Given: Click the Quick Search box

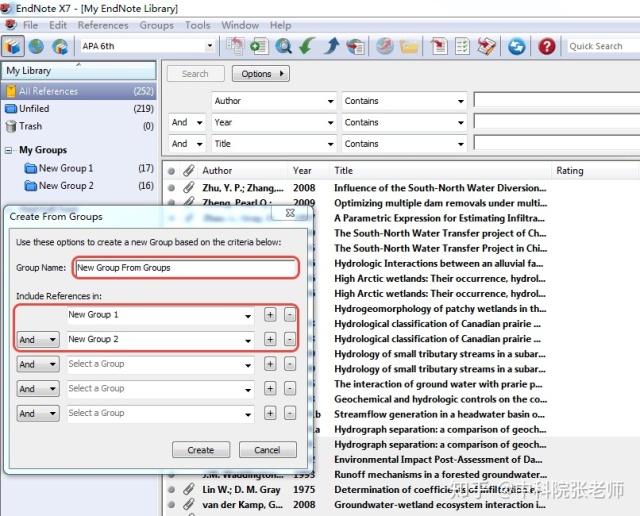Looking at the screenshot, I should coord(603,46).
